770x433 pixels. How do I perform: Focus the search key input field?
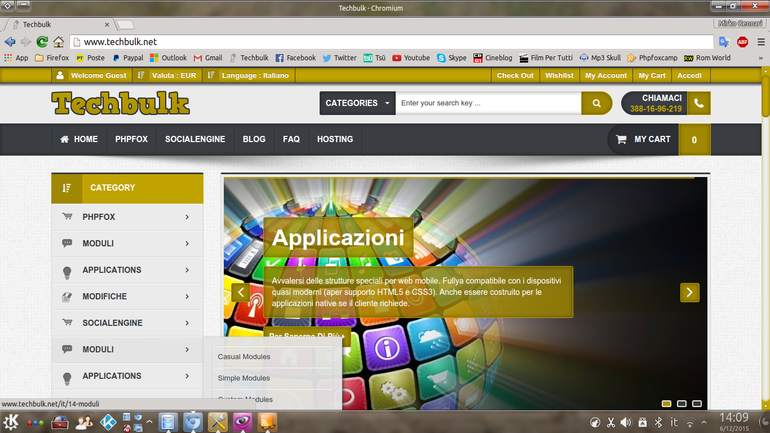point(488,103)
